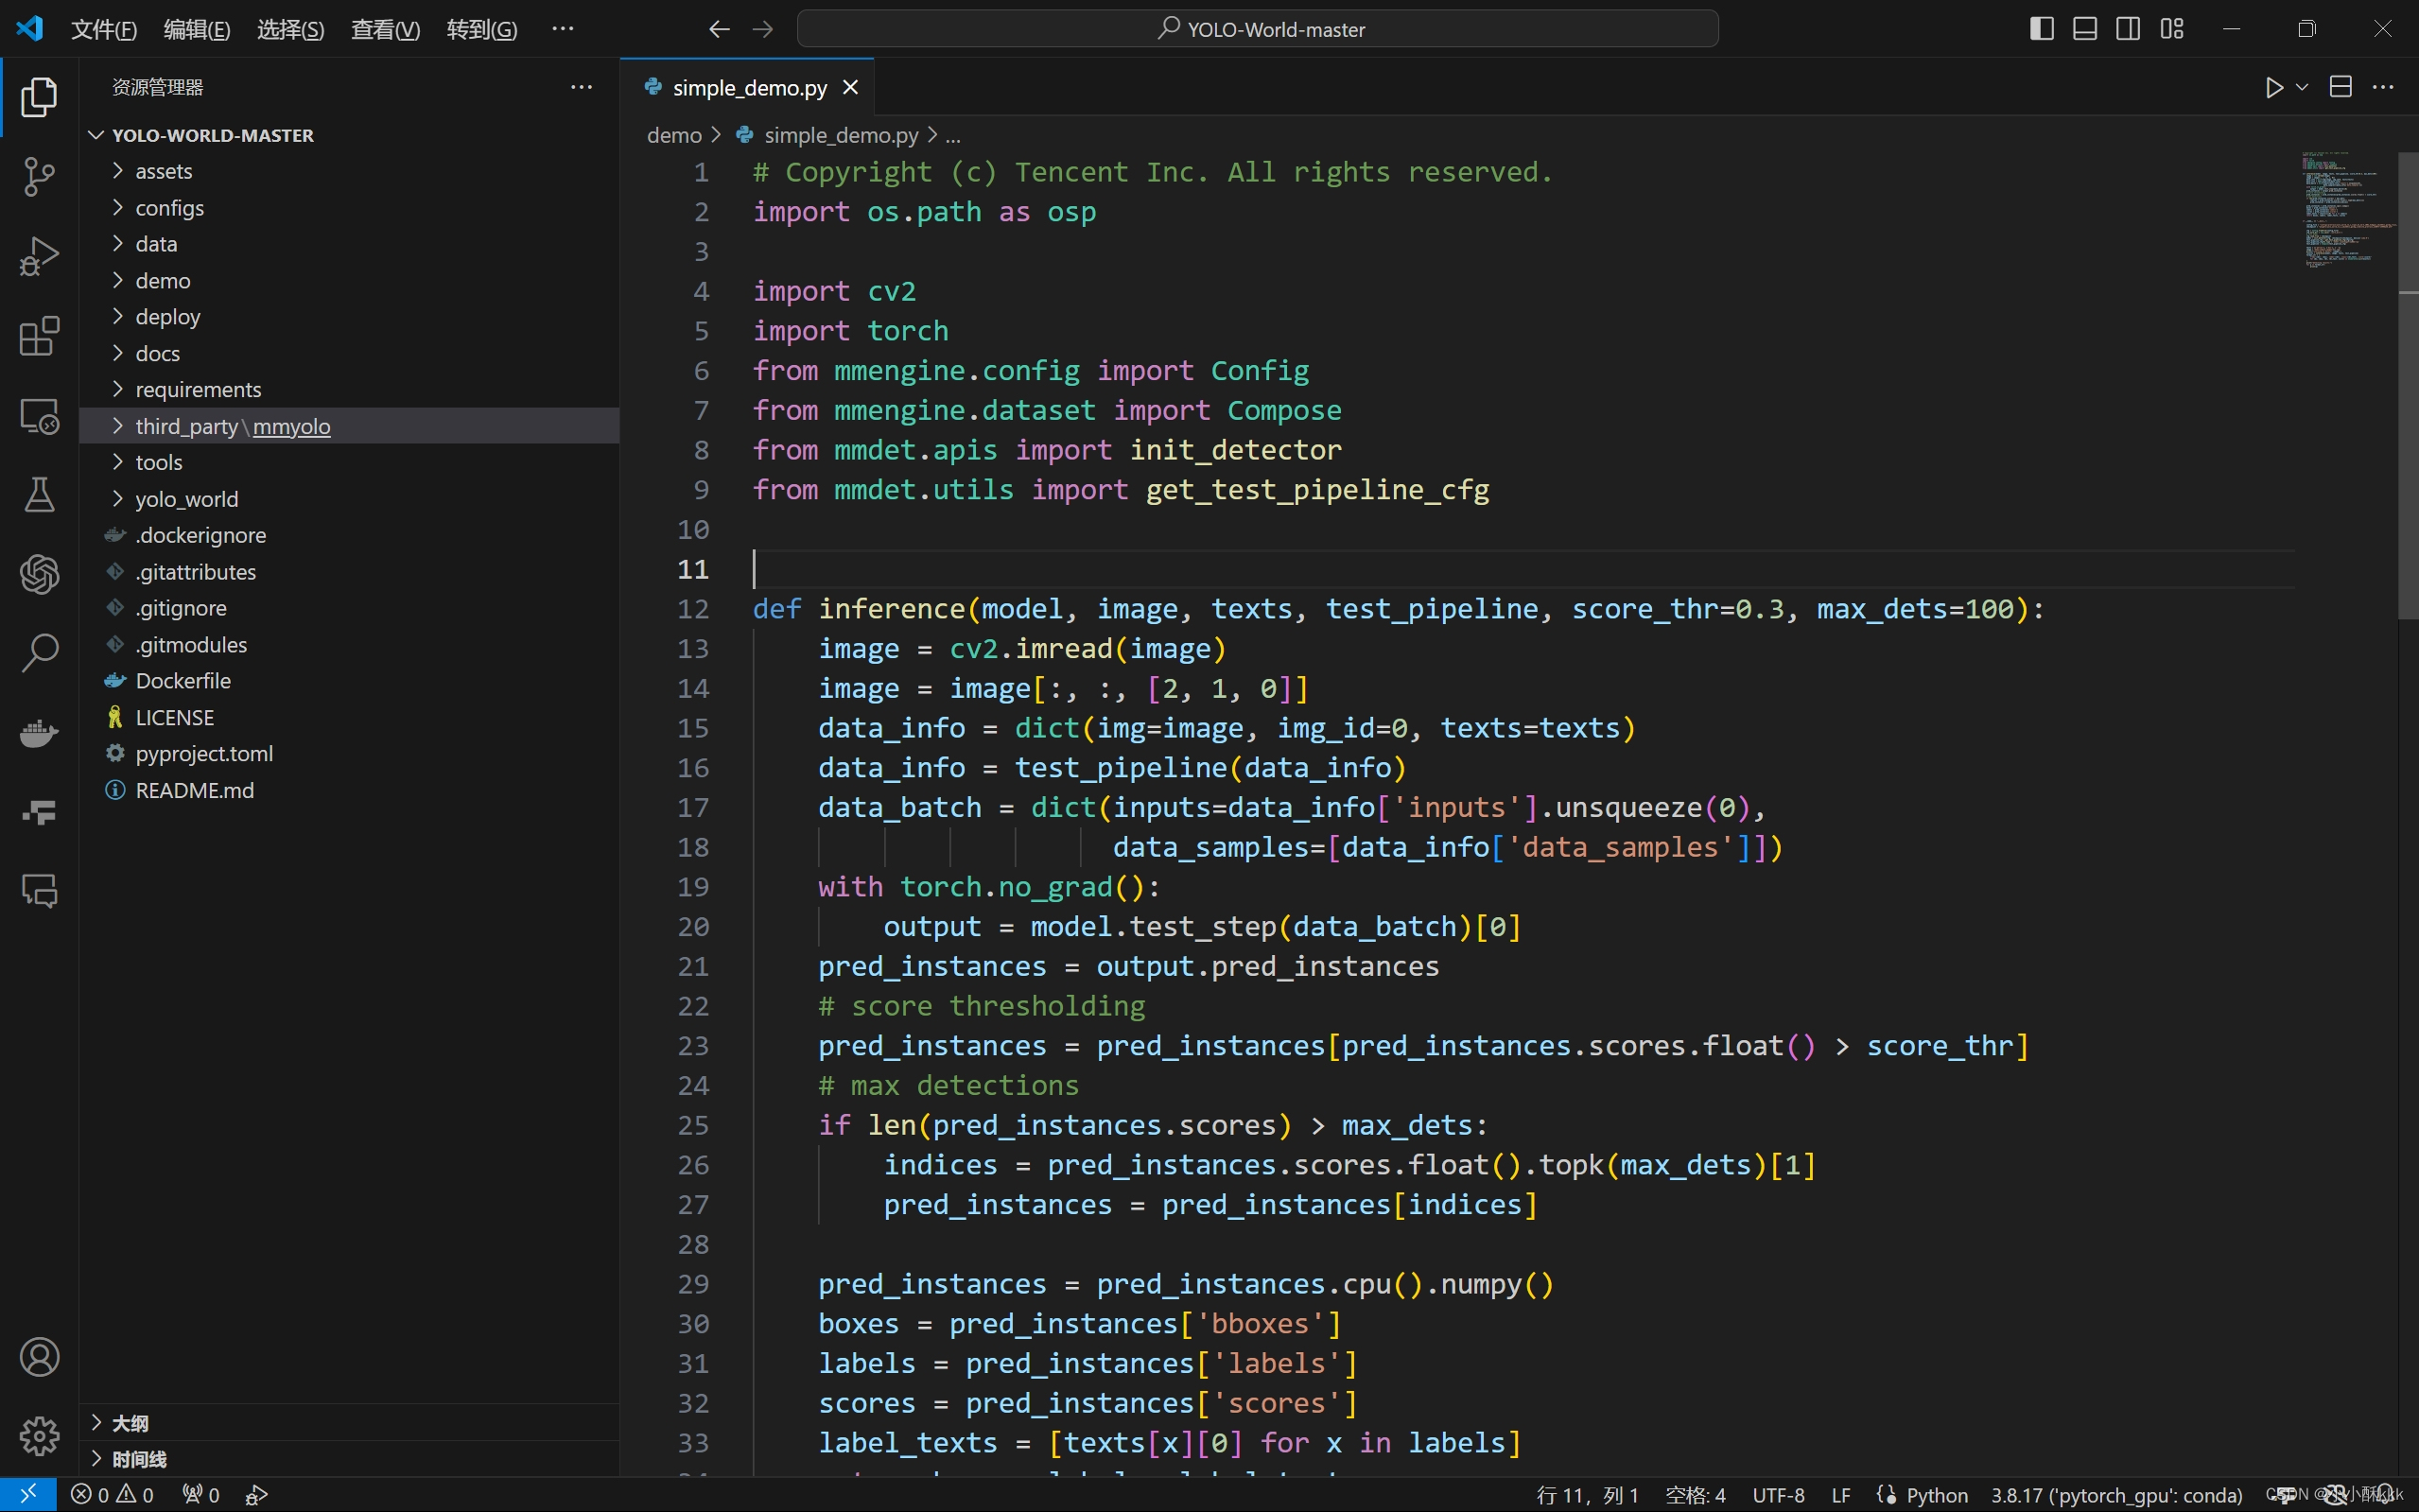Expand the demo folder
The height and width of the screenshot is (1512, 2419).
[349, 281]
